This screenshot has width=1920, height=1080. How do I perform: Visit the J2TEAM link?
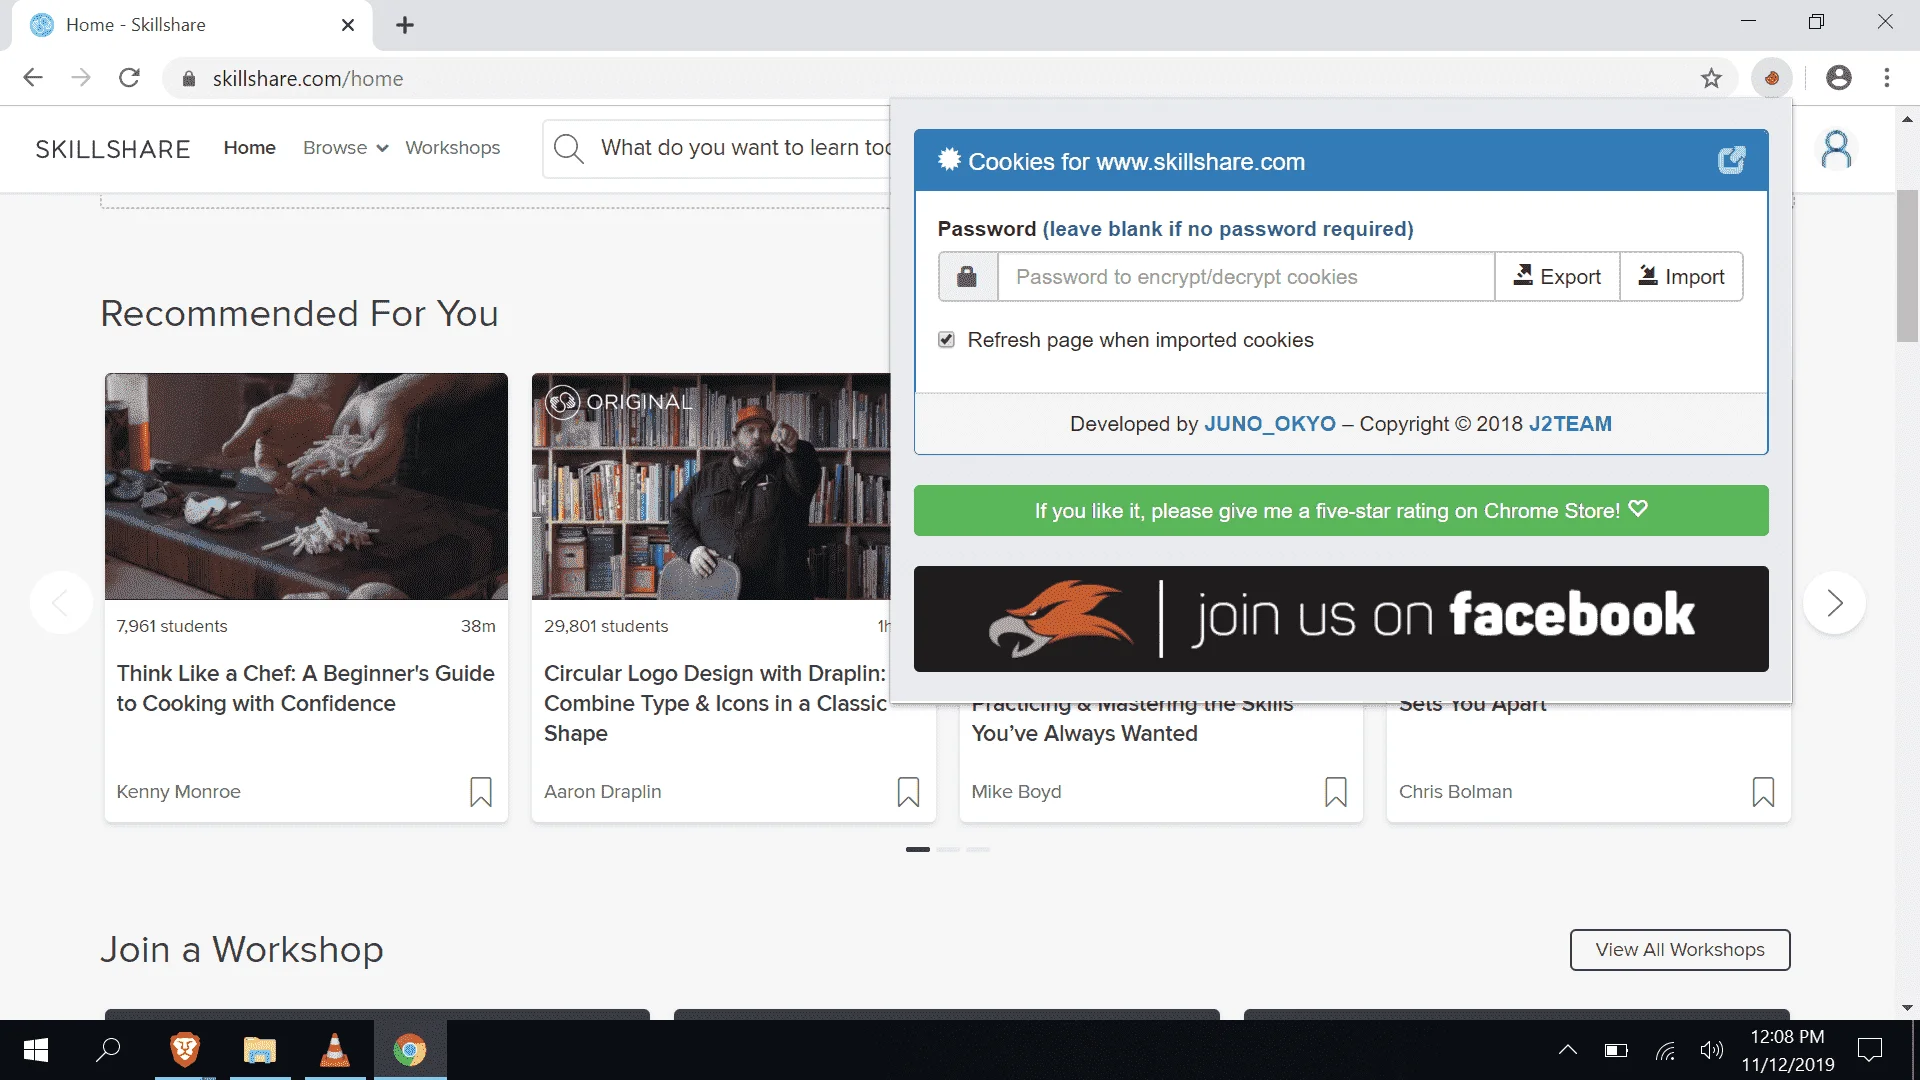pos(1570,424)
